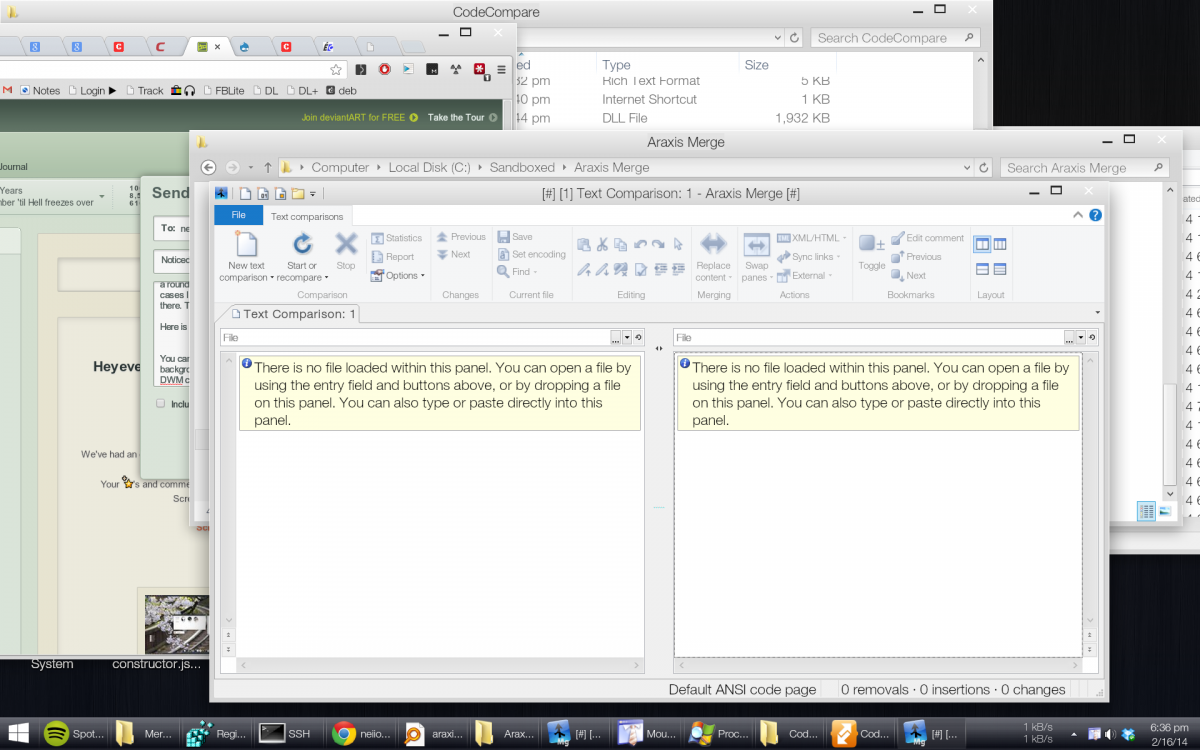Image resolution: width=1200 pixels, height=750 pixels.
Task: Click the open folder icon in quick access toolbar
Action: (x=298, y=193)
